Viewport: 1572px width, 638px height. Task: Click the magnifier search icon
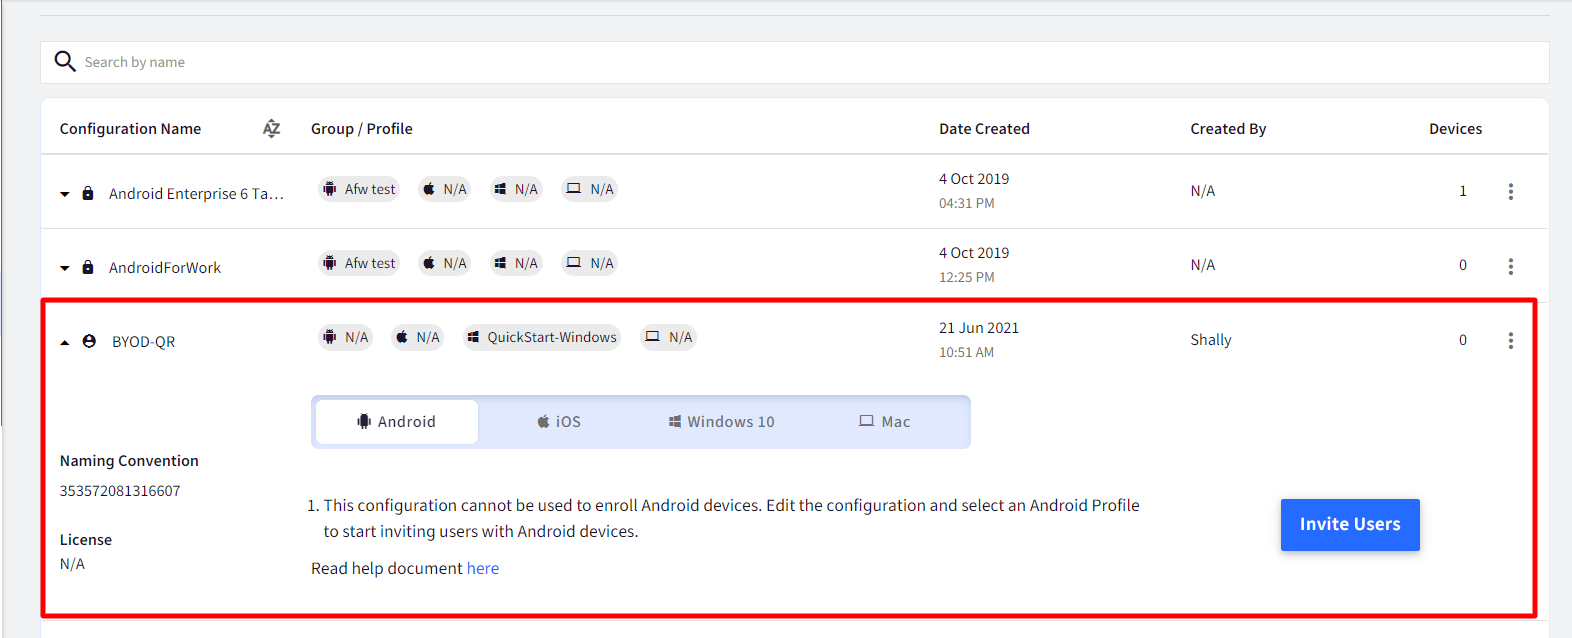[x=65, y=62]
